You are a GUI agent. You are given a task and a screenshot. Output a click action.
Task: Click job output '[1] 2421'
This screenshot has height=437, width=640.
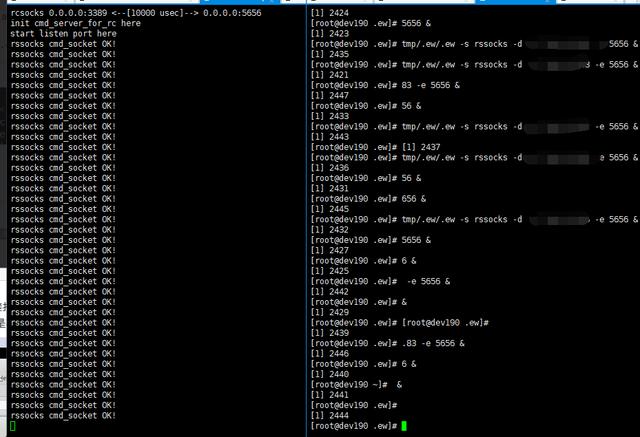tap(330, 75)
